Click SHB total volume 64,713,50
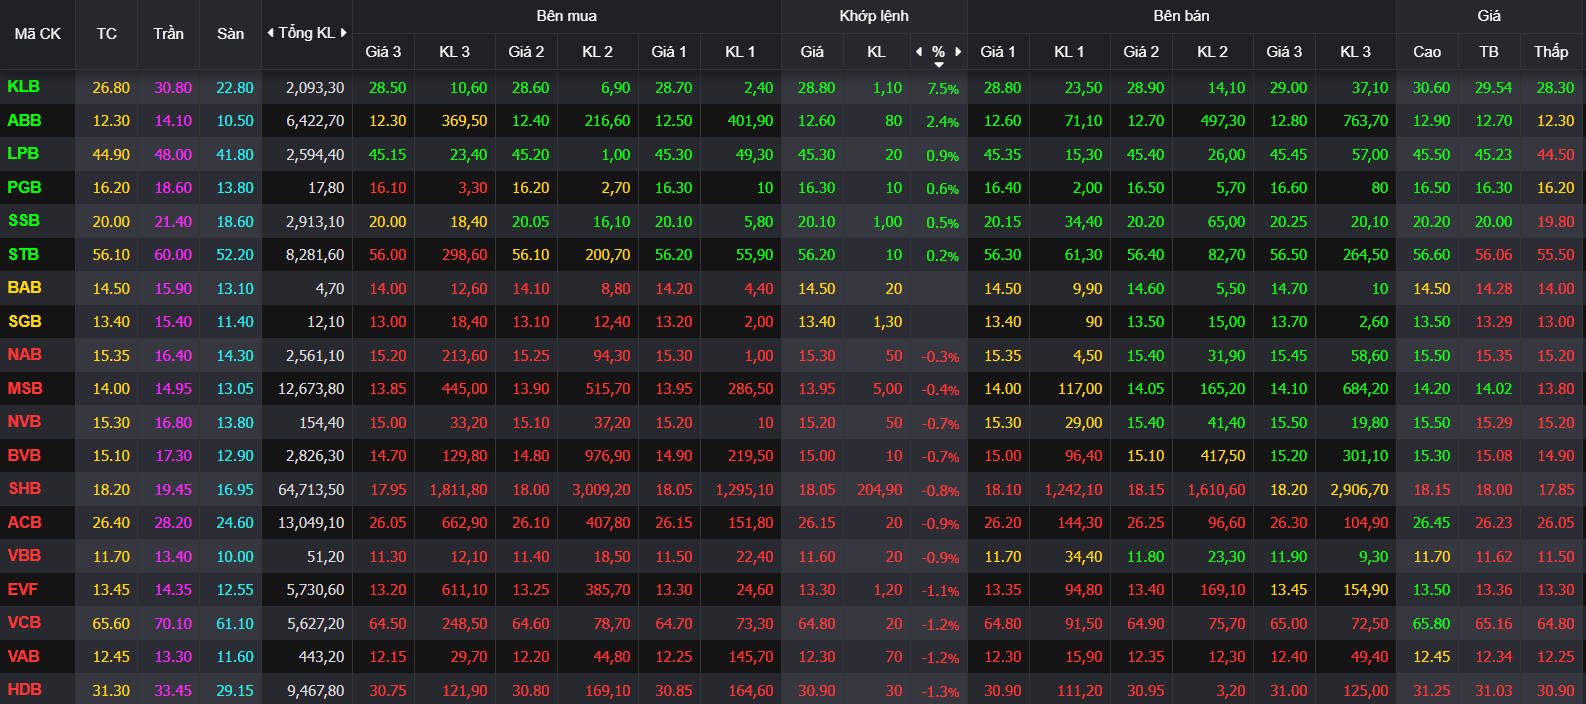The width and height of the screenshot is (1586, 704). click(311, 490)
